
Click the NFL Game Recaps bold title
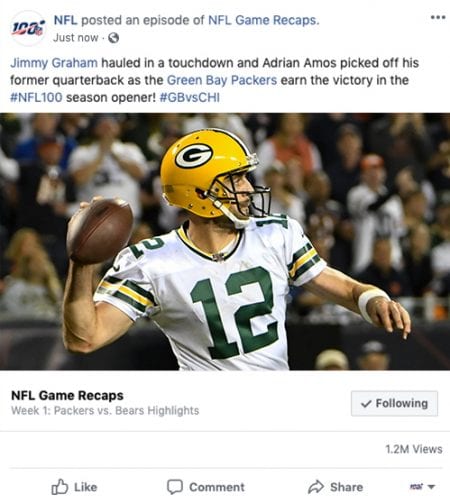tap(67, 396)
